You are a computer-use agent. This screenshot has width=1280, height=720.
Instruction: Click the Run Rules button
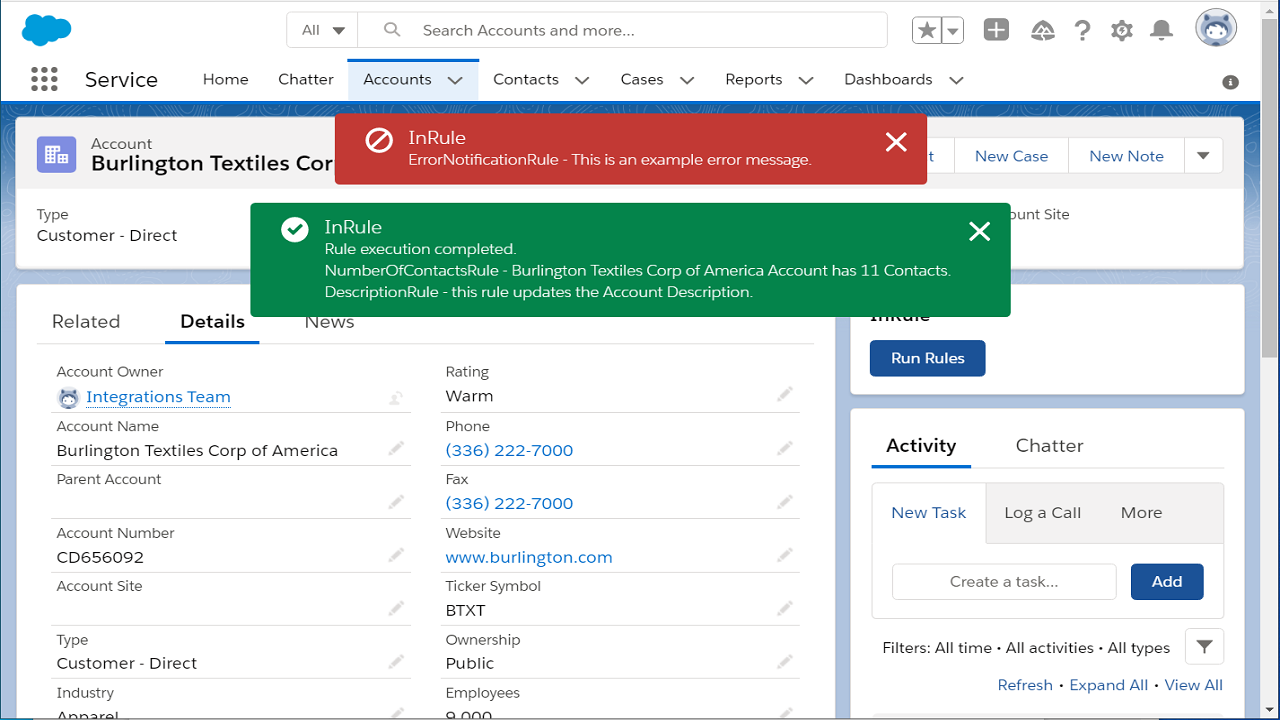click(927, 358)
